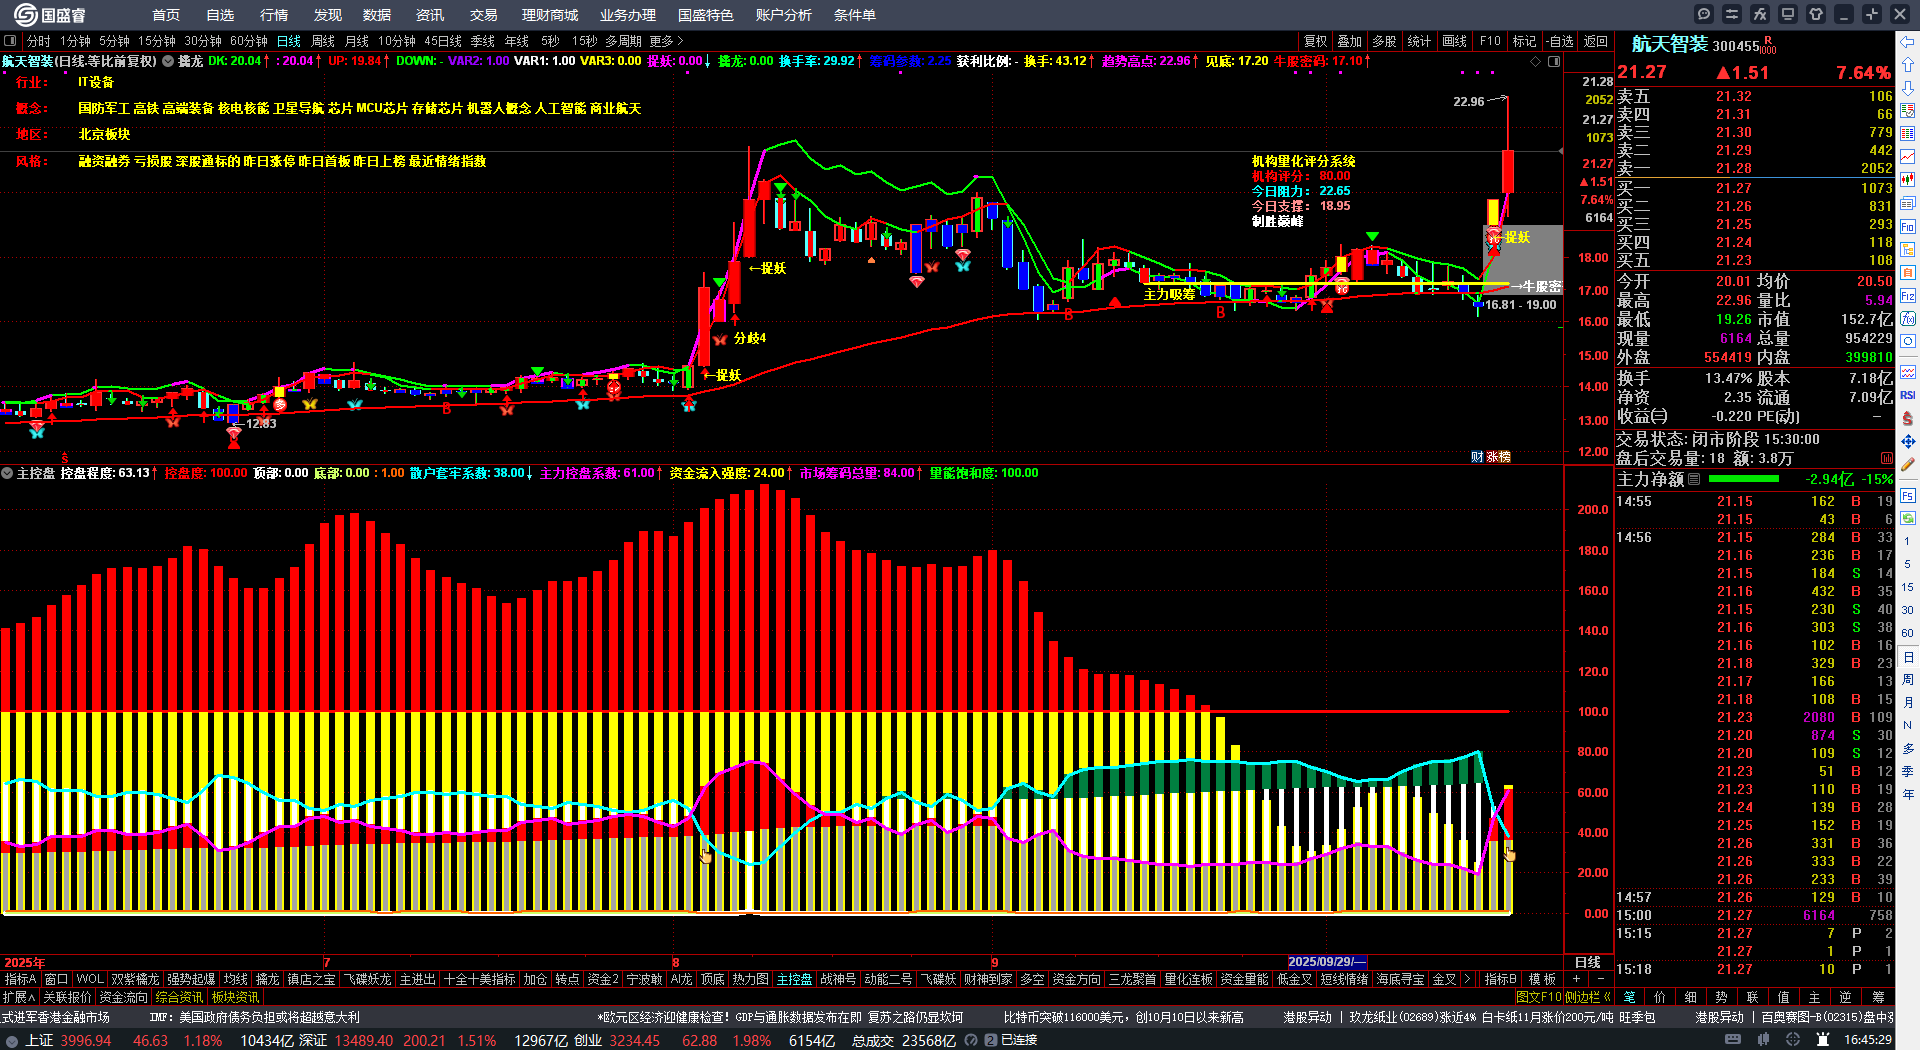1920x1050 pixels.
Task: Open 图文F10 link
Action: point(1539,997)
